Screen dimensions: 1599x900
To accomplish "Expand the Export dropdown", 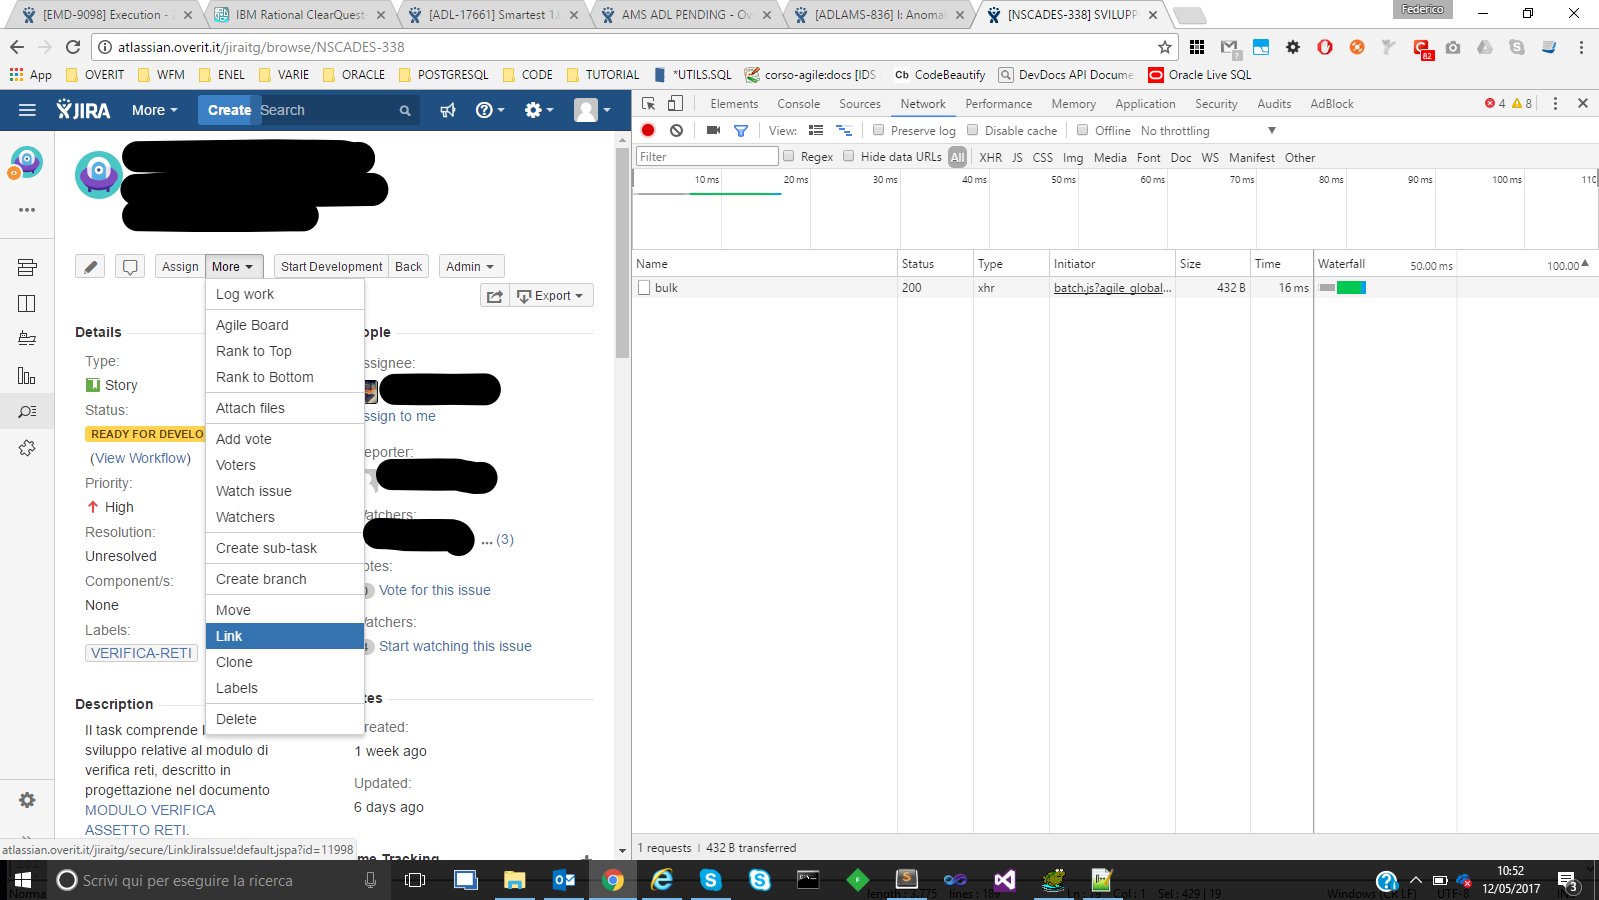I will click(x=552, y=296).
